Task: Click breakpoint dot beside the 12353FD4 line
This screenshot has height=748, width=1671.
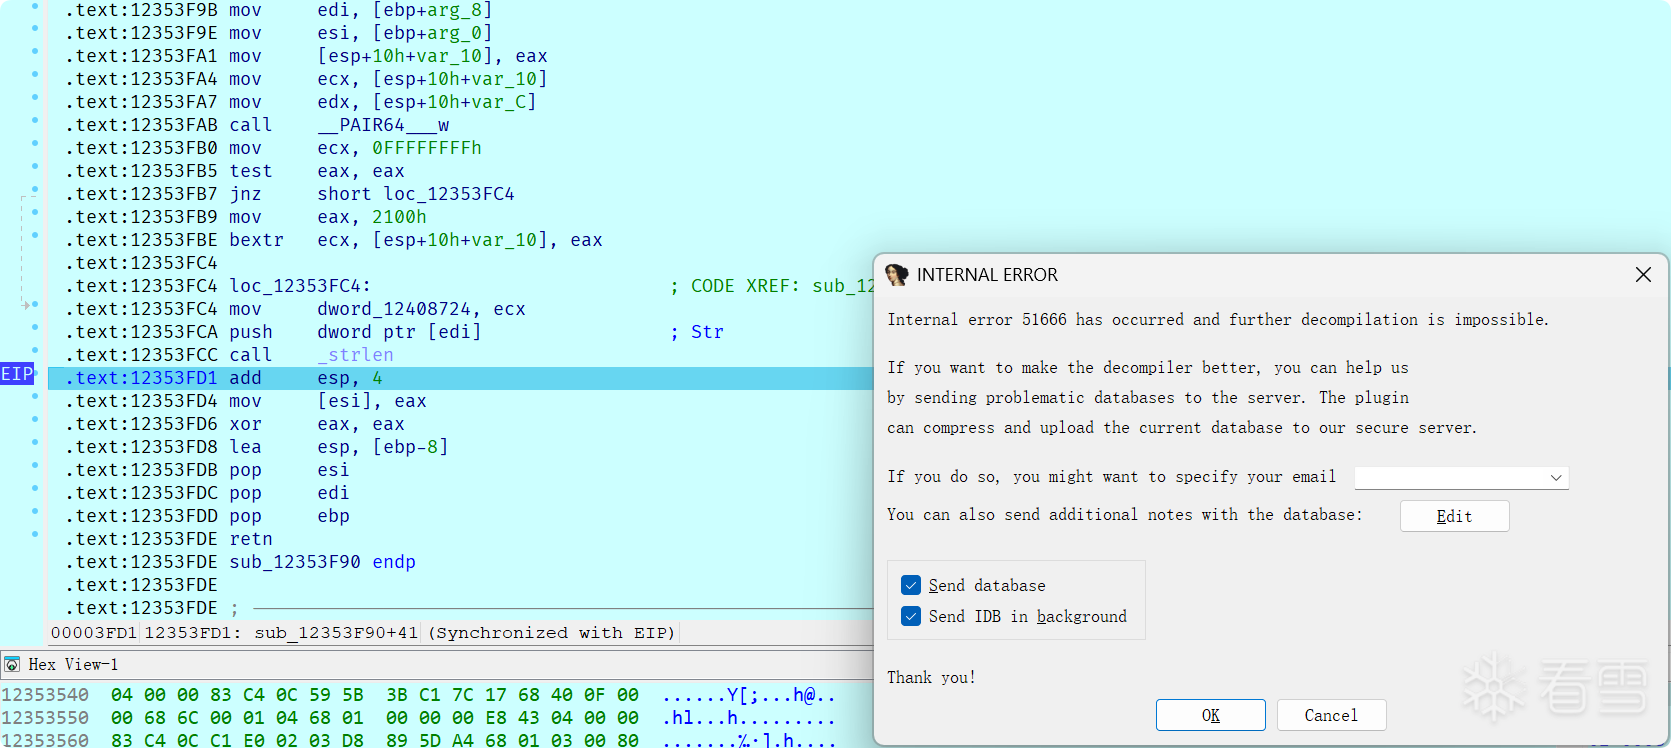Action: [35, 397]
